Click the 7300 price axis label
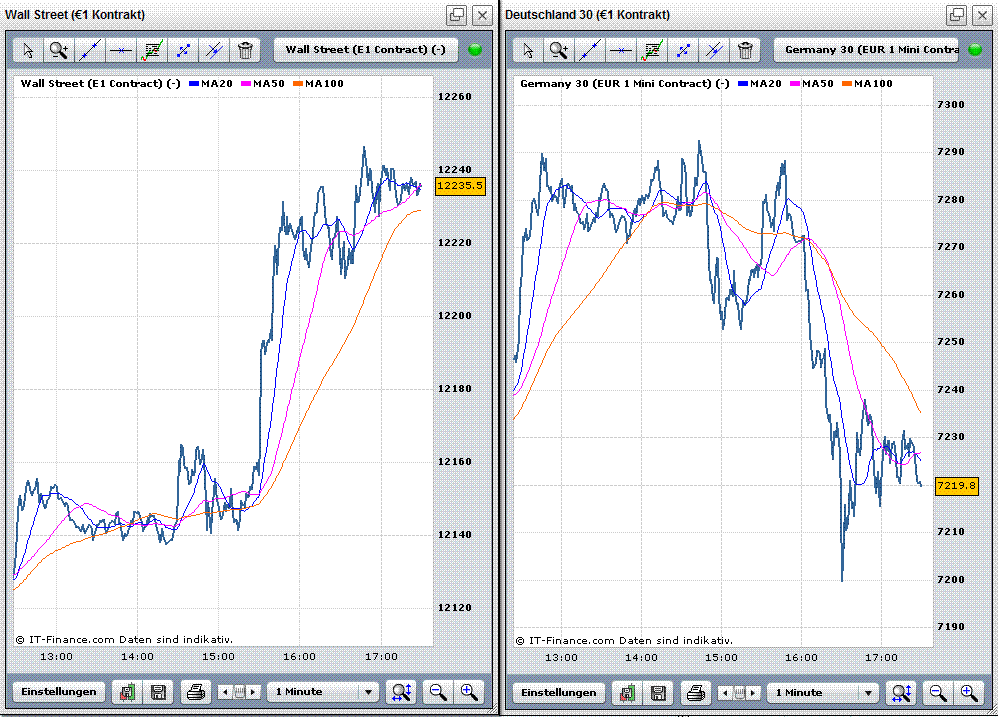This screenshot has width=998, height=717. [x=950, y=104]
